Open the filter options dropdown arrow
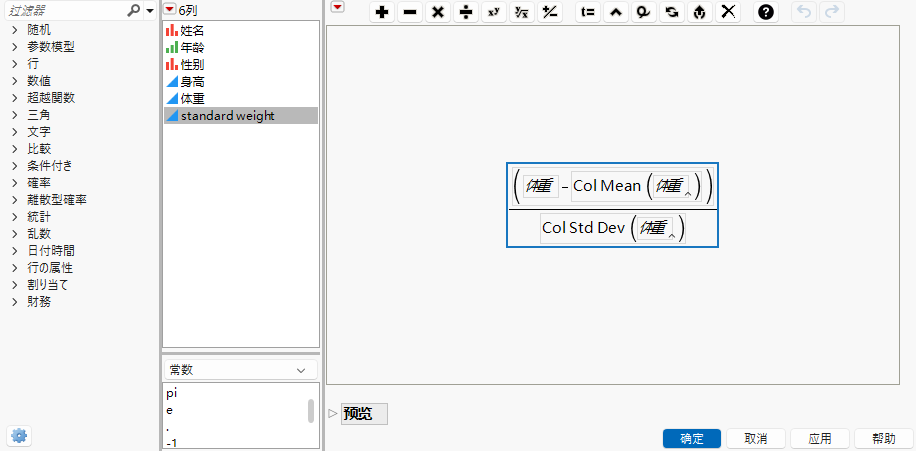 point(150,11)
